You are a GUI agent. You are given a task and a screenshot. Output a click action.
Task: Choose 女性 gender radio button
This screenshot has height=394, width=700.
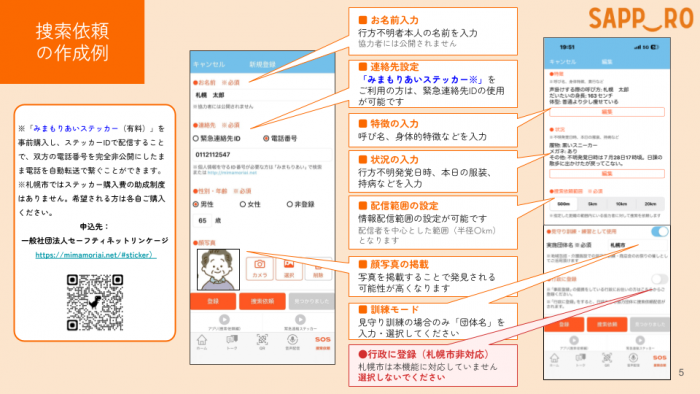click(243, 204)
